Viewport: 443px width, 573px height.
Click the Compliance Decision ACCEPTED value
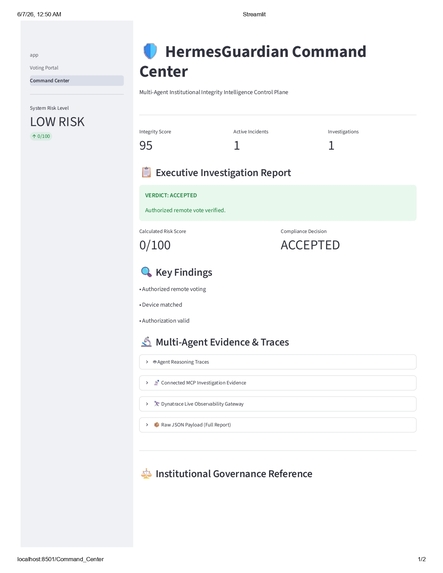pos(310,245)
